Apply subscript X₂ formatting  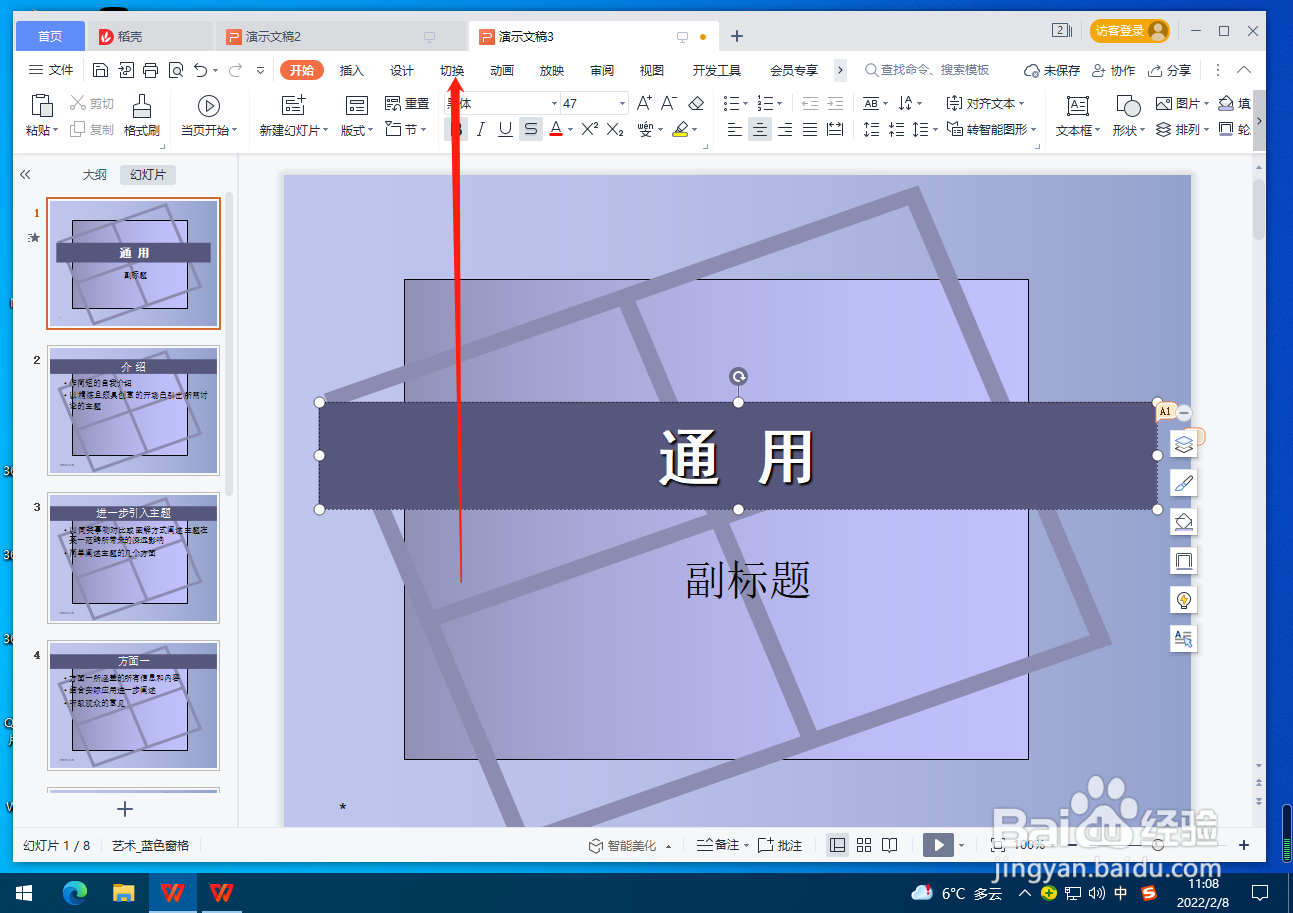[x=615, y=129]
